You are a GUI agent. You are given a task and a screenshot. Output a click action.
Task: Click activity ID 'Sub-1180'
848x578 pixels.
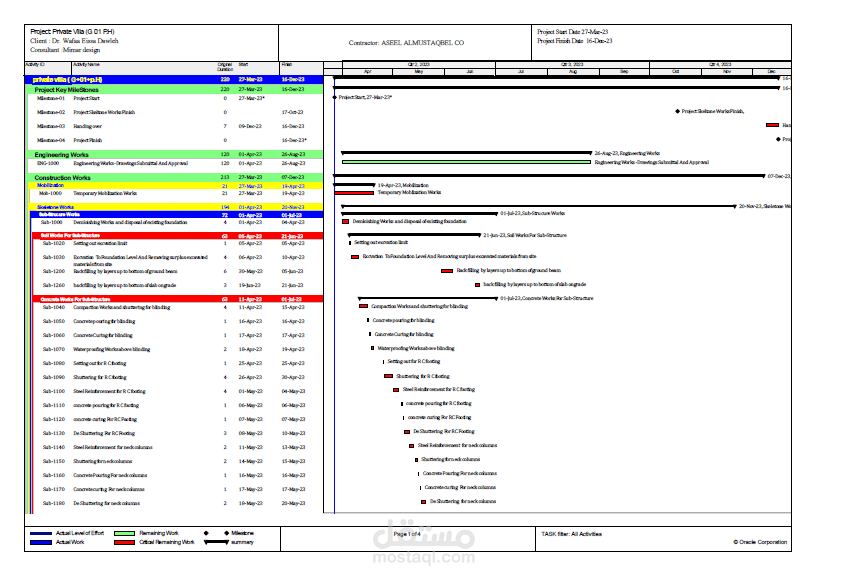[54, 503]
